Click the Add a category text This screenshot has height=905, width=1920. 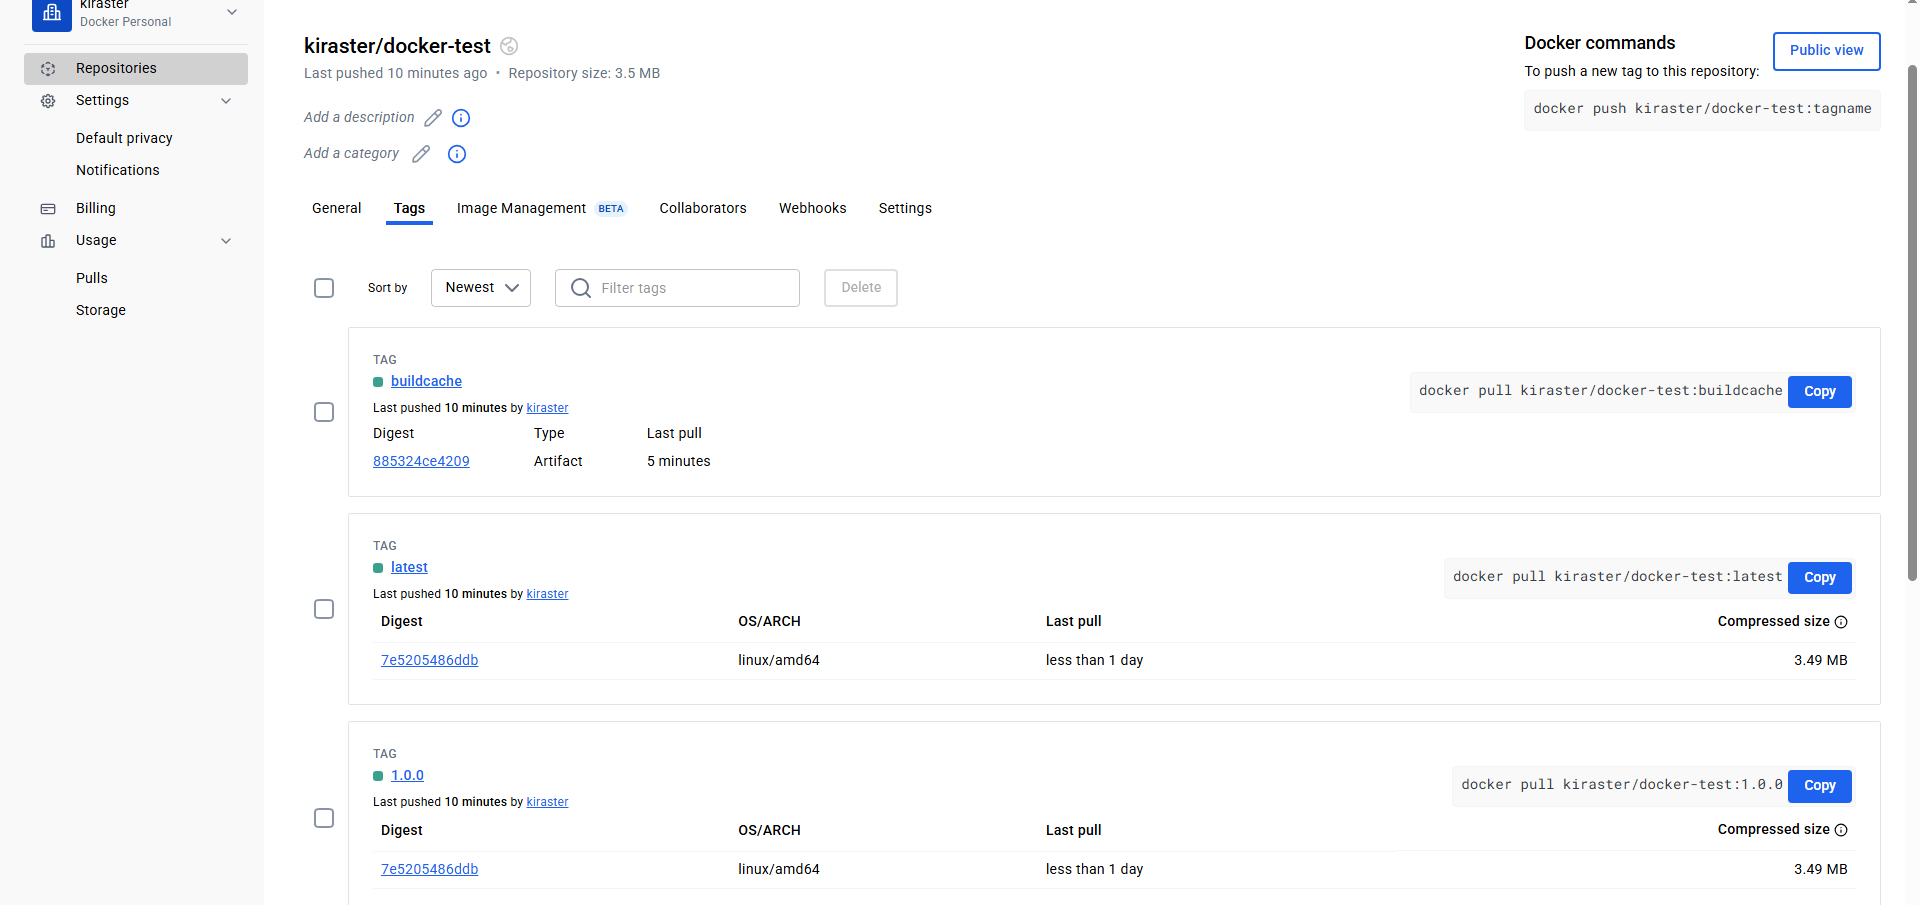click(x=351, y=153)
